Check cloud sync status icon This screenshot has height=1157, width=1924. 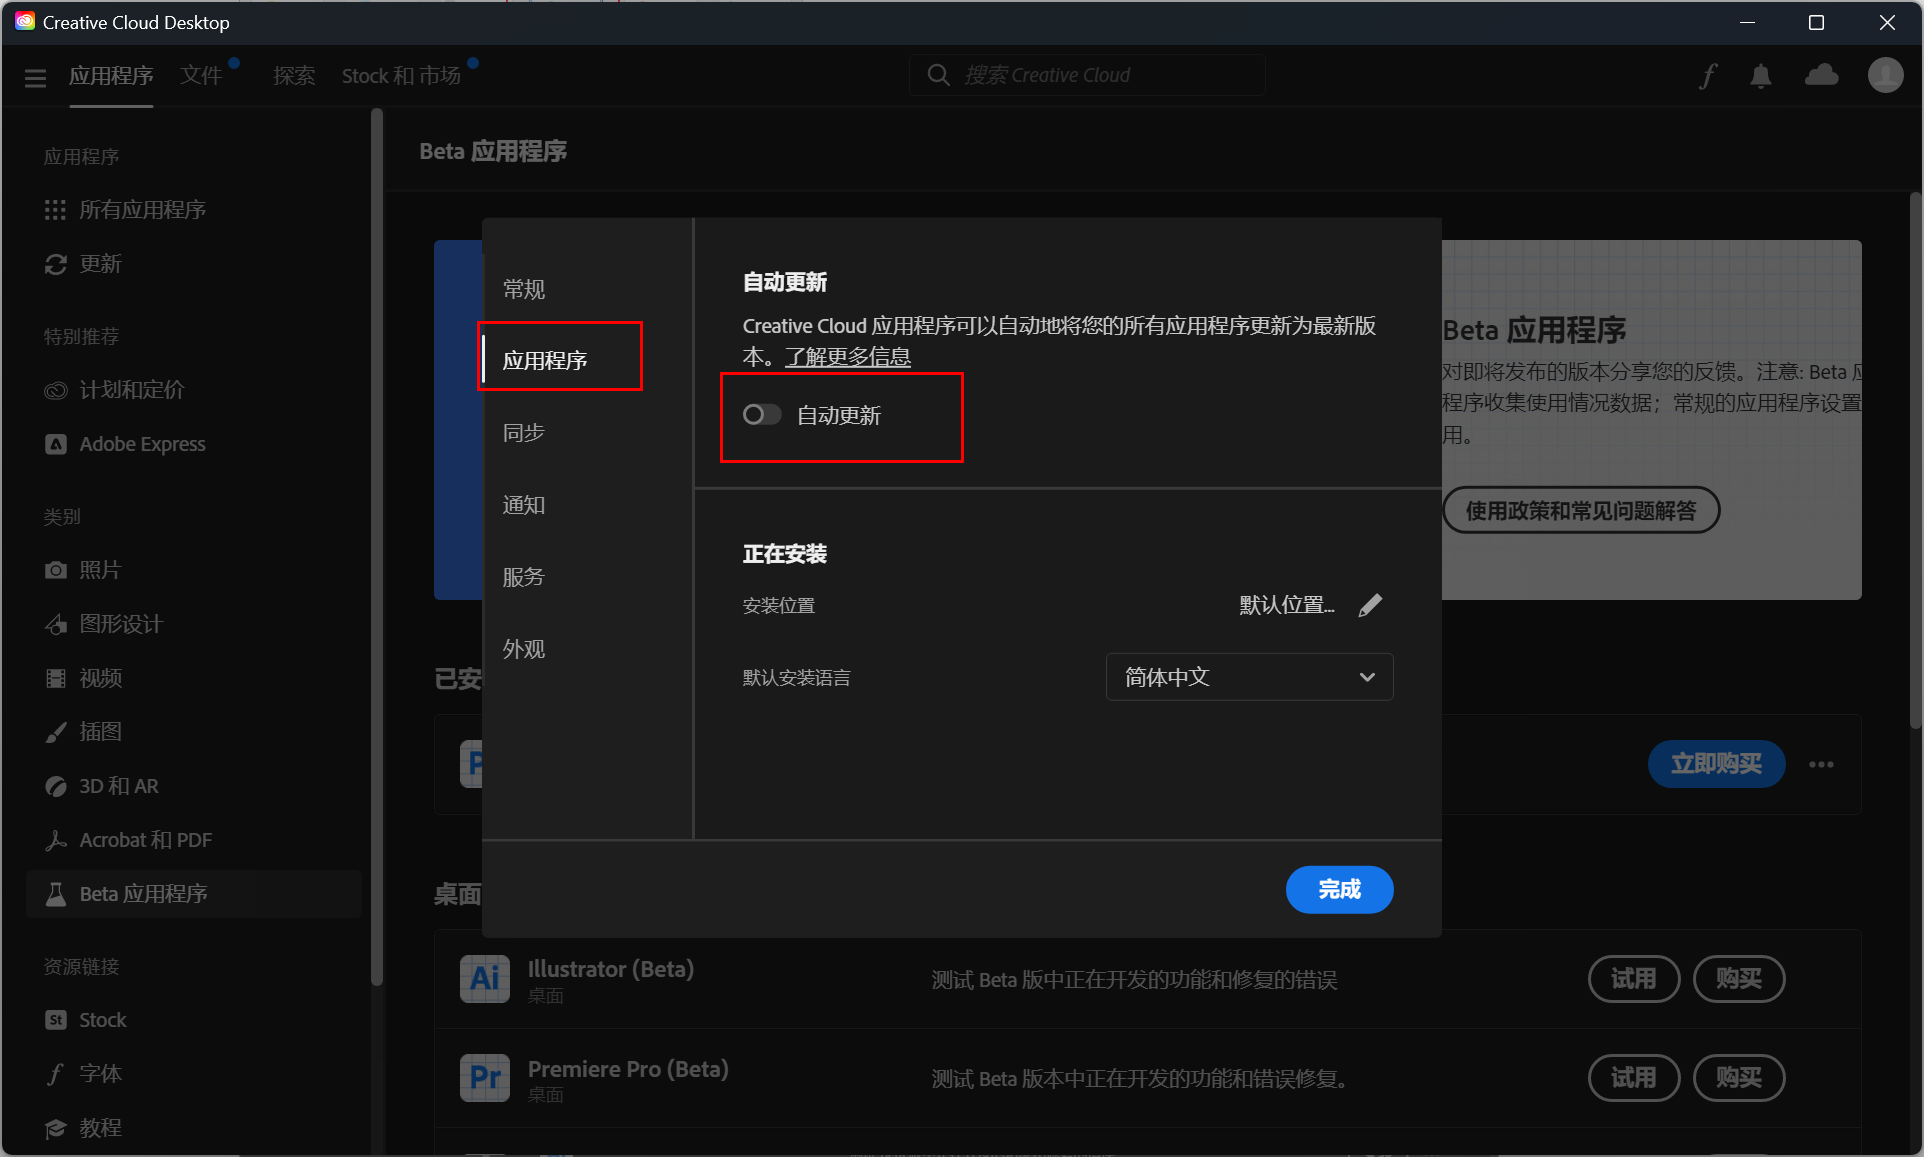[1822, 75]
